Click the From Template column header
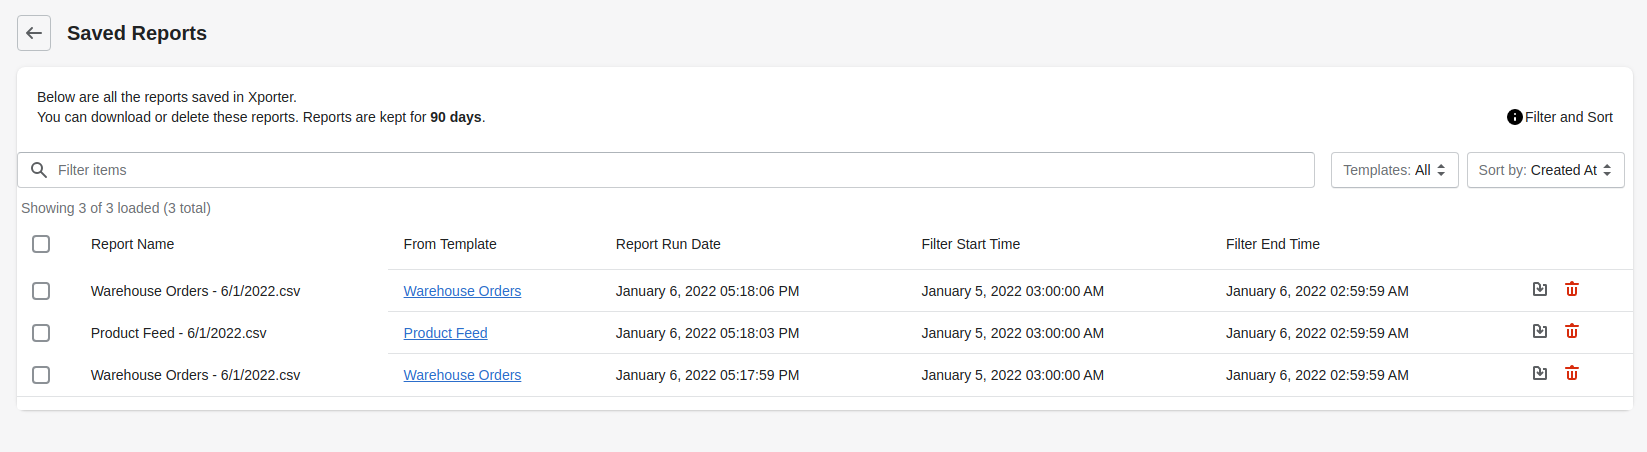This screenshot has width=1647, height=452. [450, 244]
